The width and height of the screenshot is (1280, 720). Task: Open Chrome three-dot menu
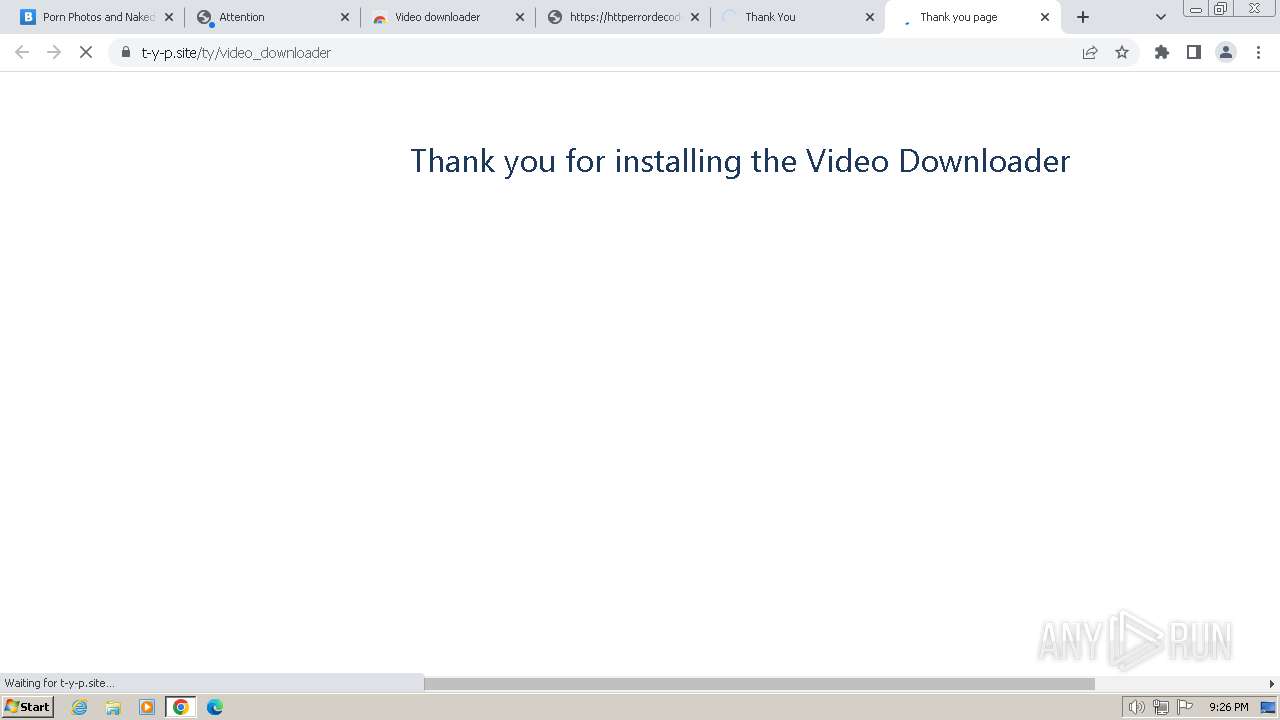(x=1258, y=52)
